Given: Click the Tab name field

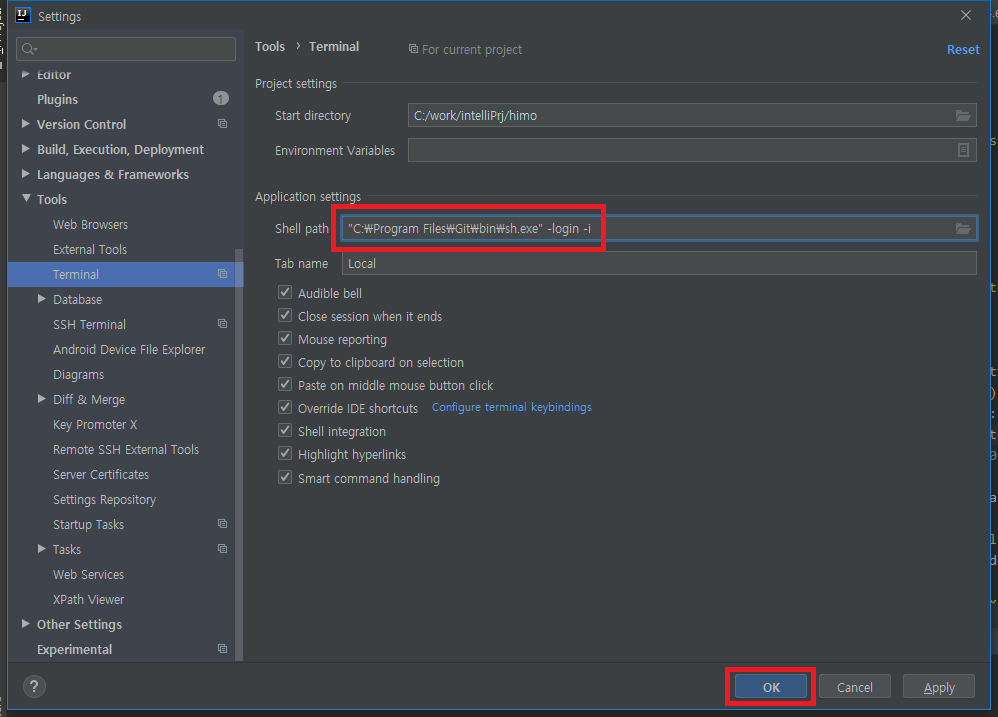Looking at the screenshot, I should click(659, 263).
